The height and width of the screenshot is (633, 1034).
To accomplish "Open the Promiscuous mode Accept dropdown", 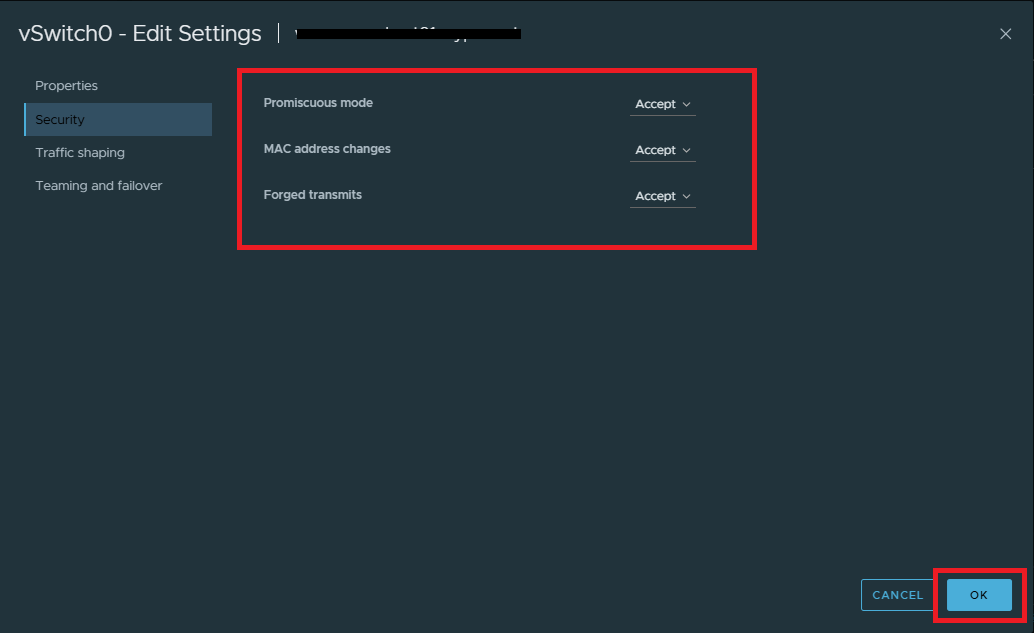I will point(662,104).
